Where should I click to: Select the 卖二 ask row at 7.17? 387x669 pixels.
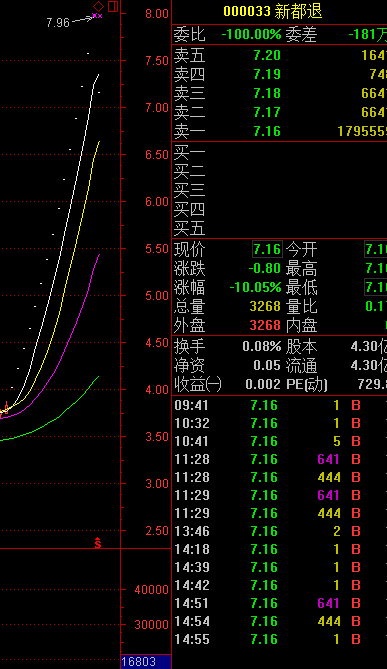279,112
